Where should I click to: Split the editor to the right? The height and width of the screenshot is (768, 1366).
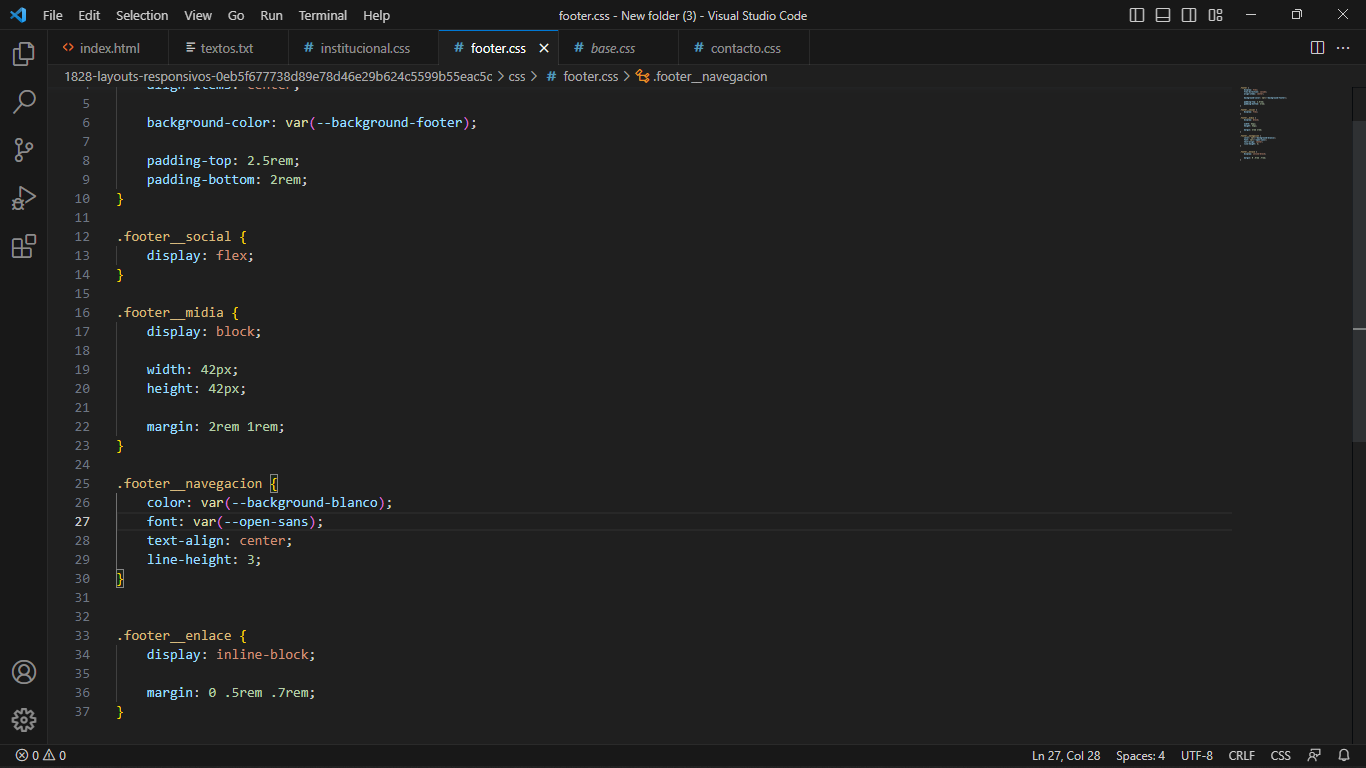point(1317,48)
